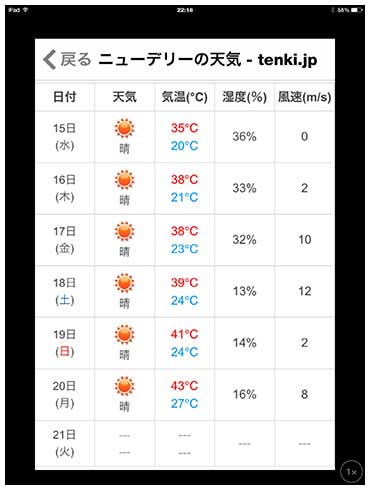Select the 湿度(%) column header

tap(244, 97)
